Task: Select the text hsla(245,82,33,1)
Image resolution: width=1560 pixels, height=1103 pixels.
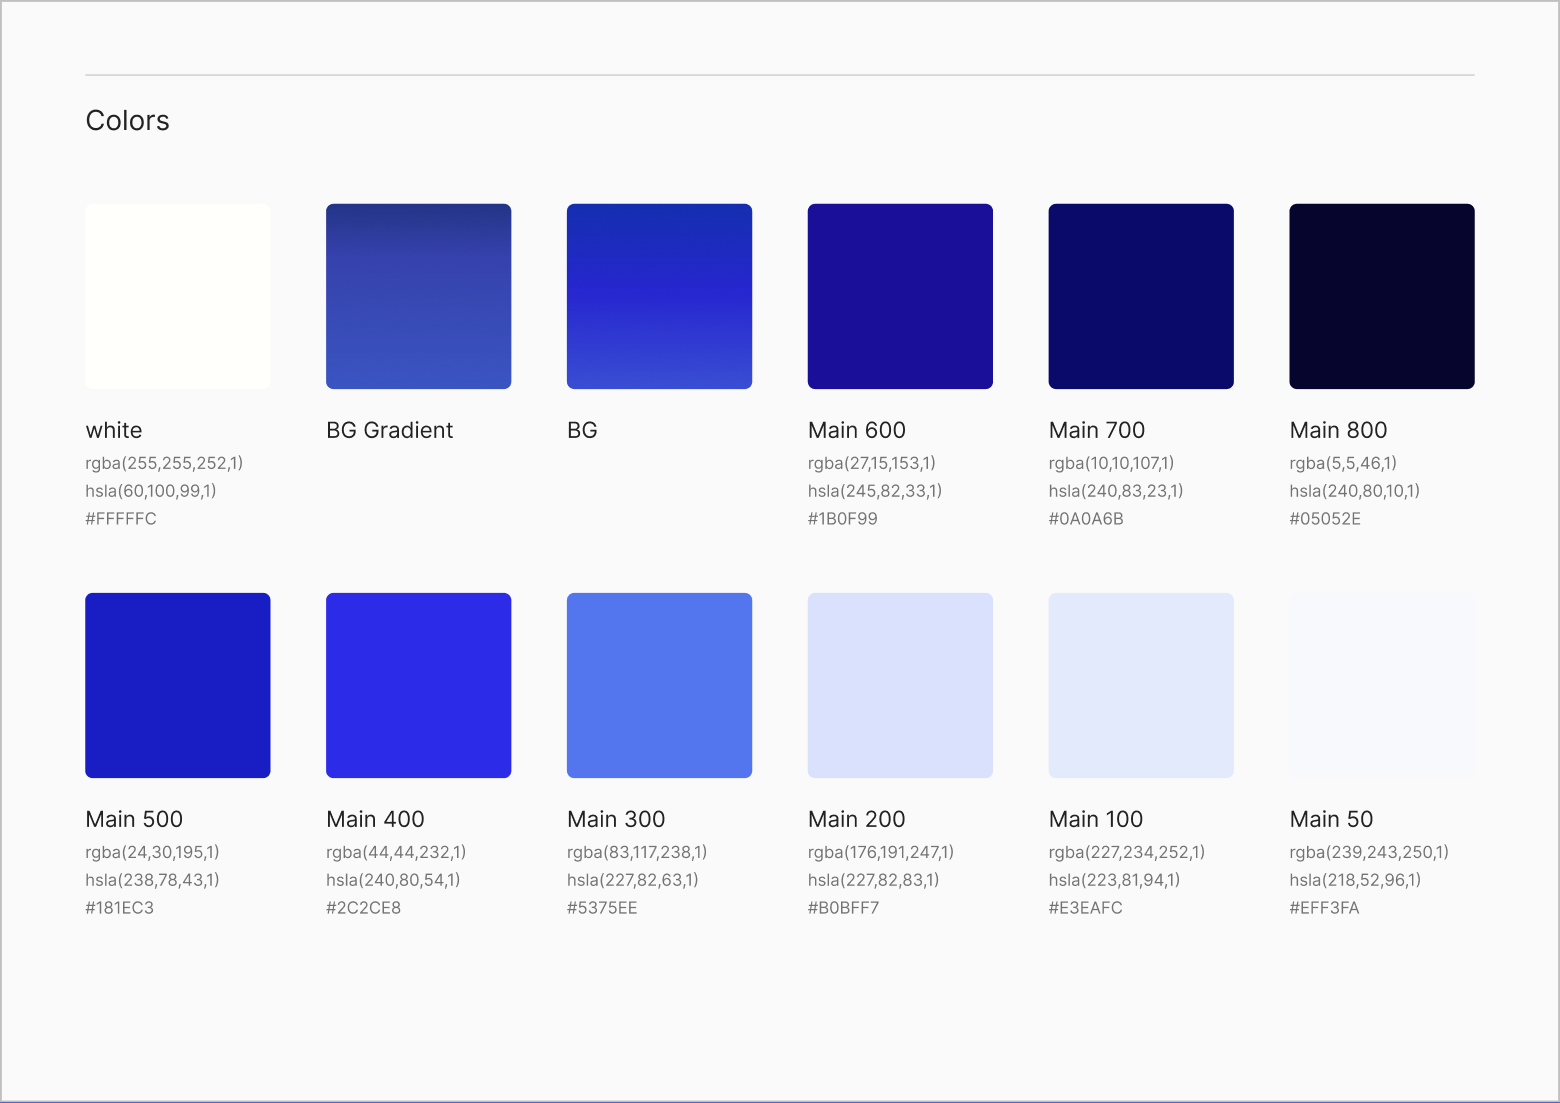Action: [x=875, y=491]
